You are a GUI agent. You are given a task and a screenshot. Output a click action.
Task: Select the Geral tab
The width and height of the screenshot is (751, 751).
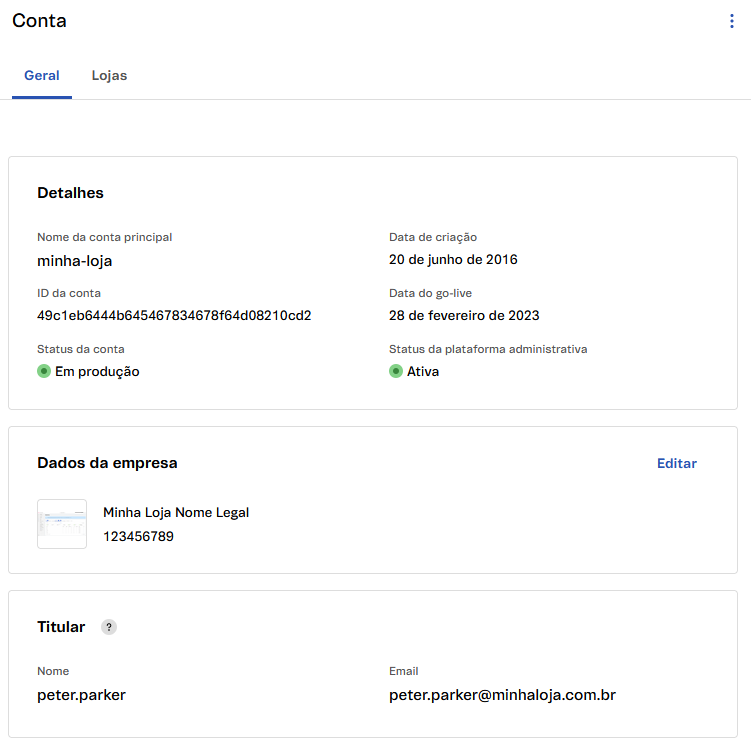(42, 76)
